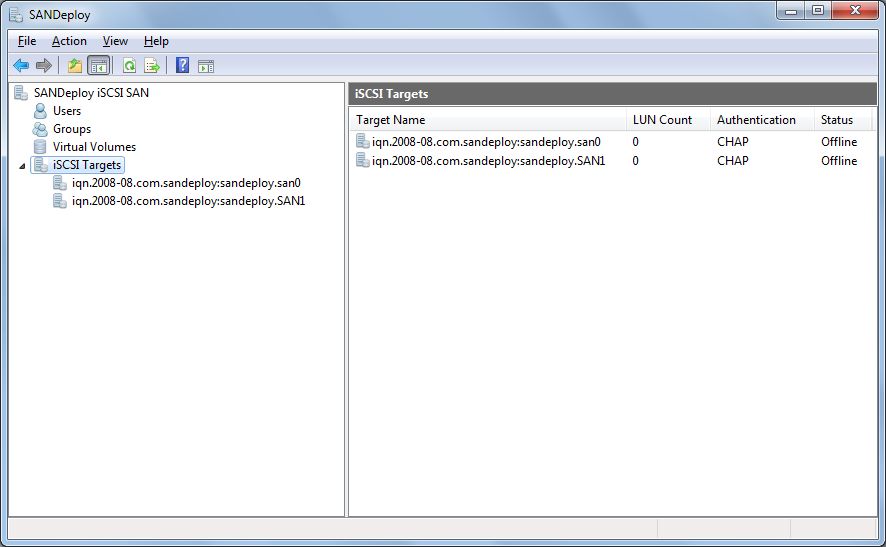Click LUN Count 0 in SAN1 row
This screenshot has height=547, width=886.
[635, 161]
